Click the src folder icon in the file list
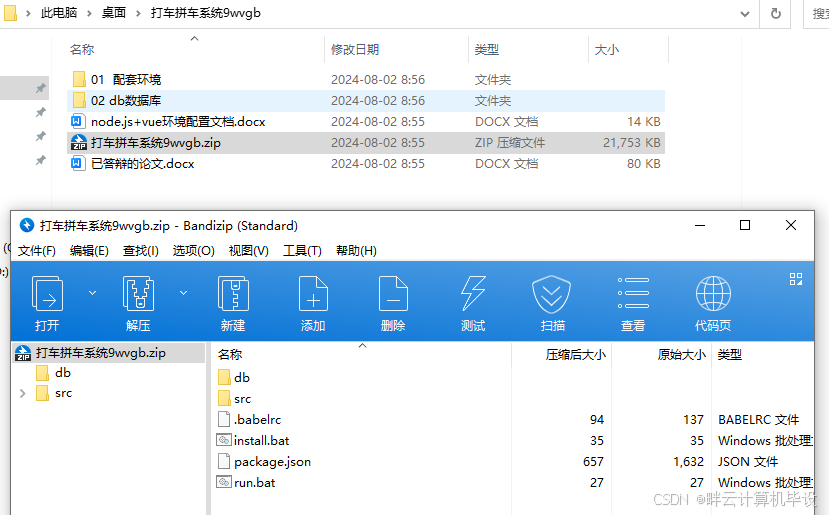This screenshot has width=829, height=515. 224,398
